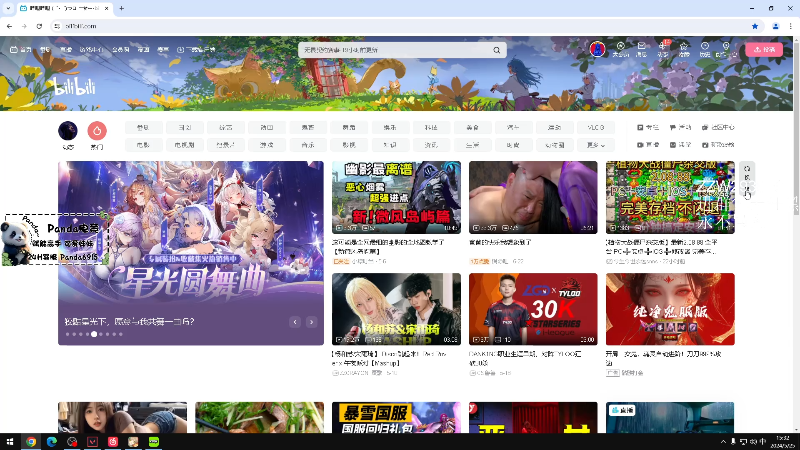Open the Mashup singers video thumbnail
Image resolution: width=800 pixels, height=450 pixels.
(396, 309)
